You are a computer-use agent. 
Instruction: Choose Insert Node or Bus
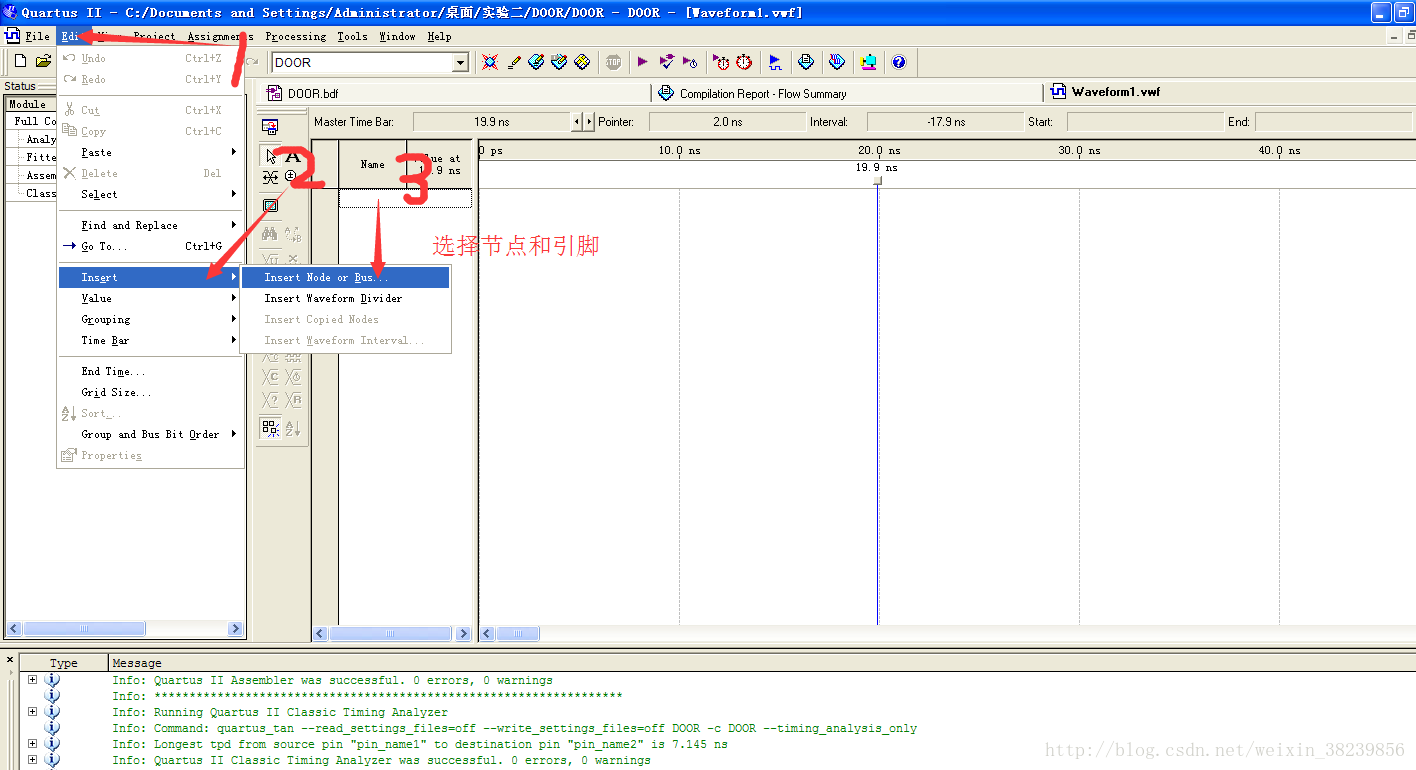point(345,277)
